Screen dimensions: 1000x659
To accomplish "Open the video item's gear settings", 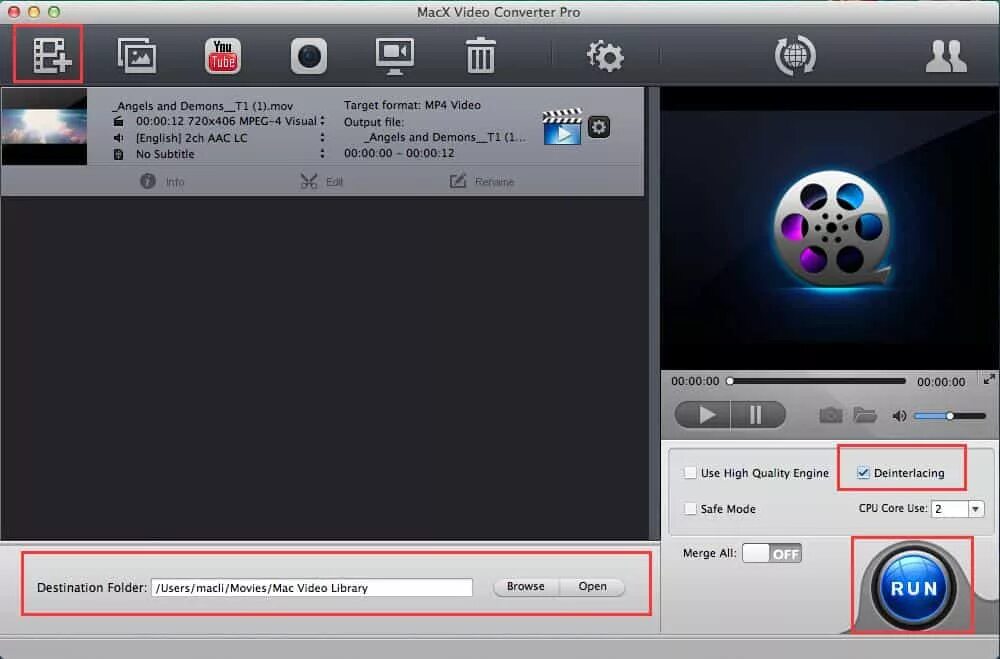I will point(598,127).
